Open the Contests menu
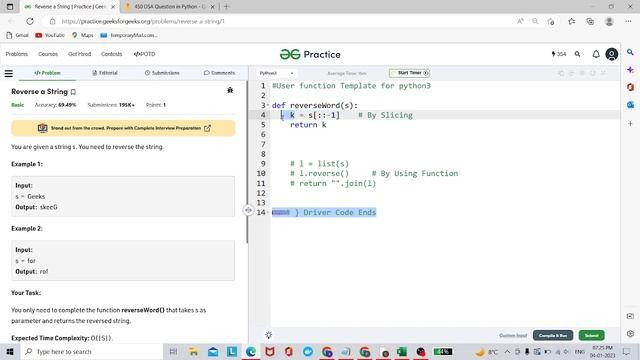Screen dimensions: 640x360 111,54
